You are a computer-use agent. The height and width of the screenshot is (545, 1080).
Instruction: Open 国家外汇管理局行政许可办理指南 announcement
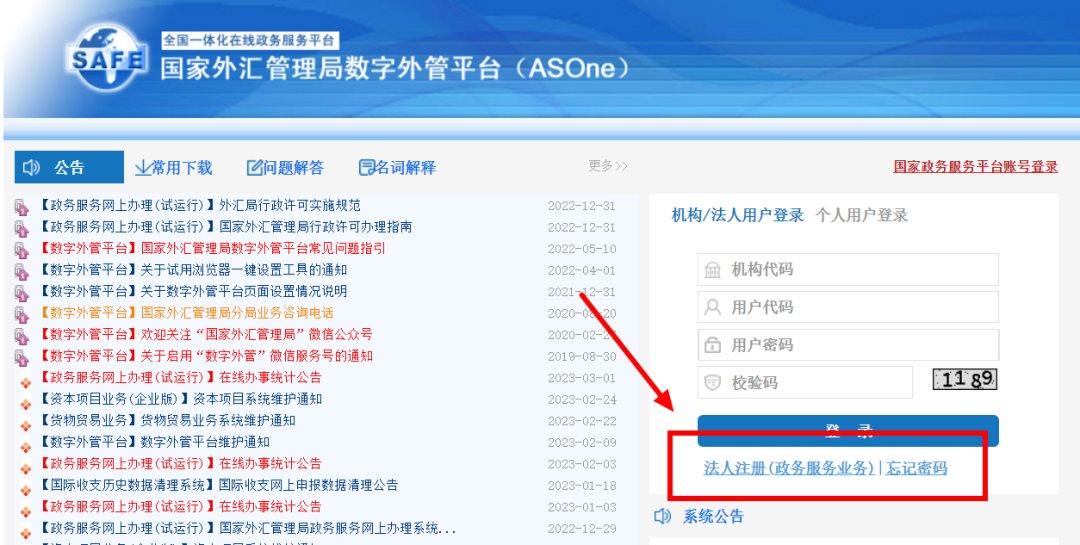[x=225, y=227]
